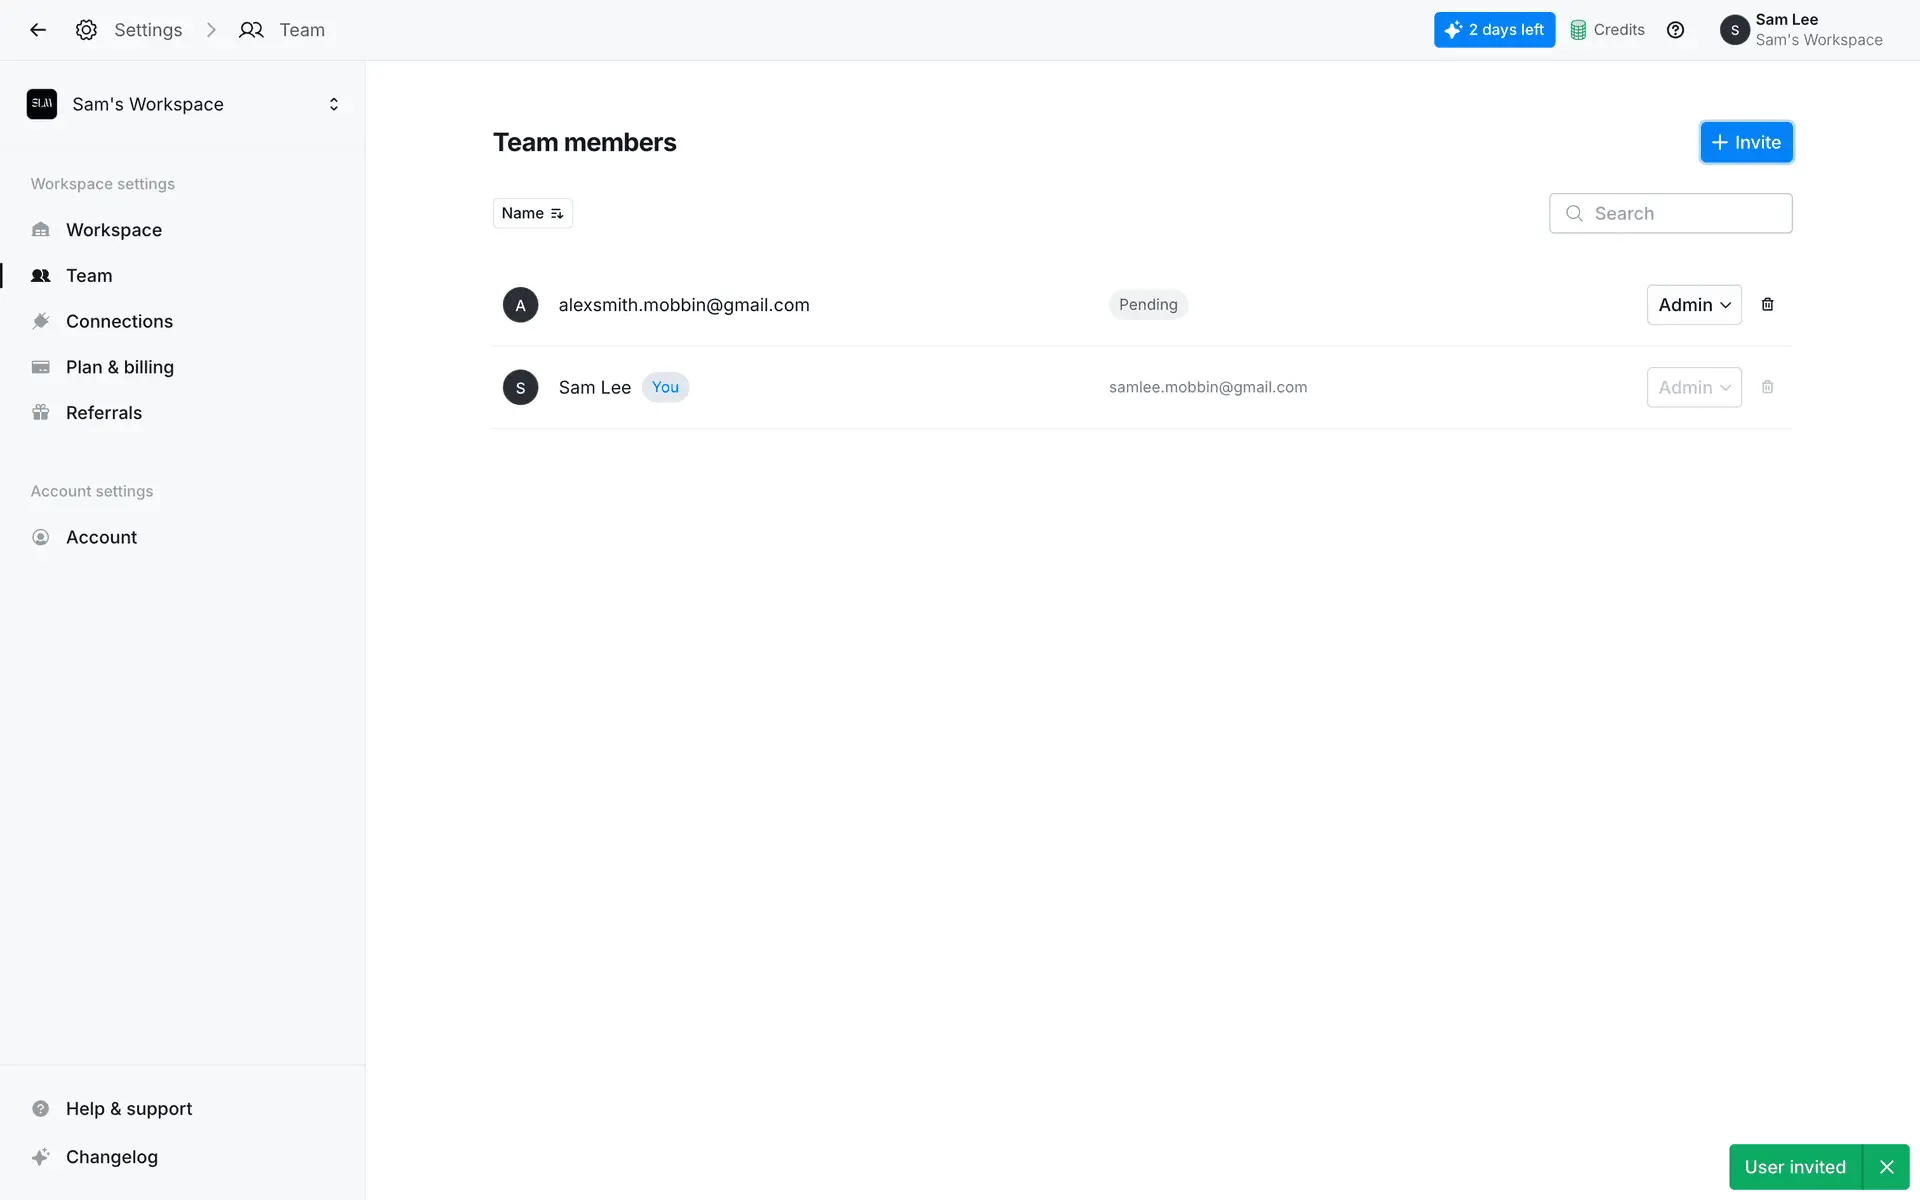Click the Sam's Workspace logo icon
This screenshot has height=1200, width=1920.
[42, 104]
